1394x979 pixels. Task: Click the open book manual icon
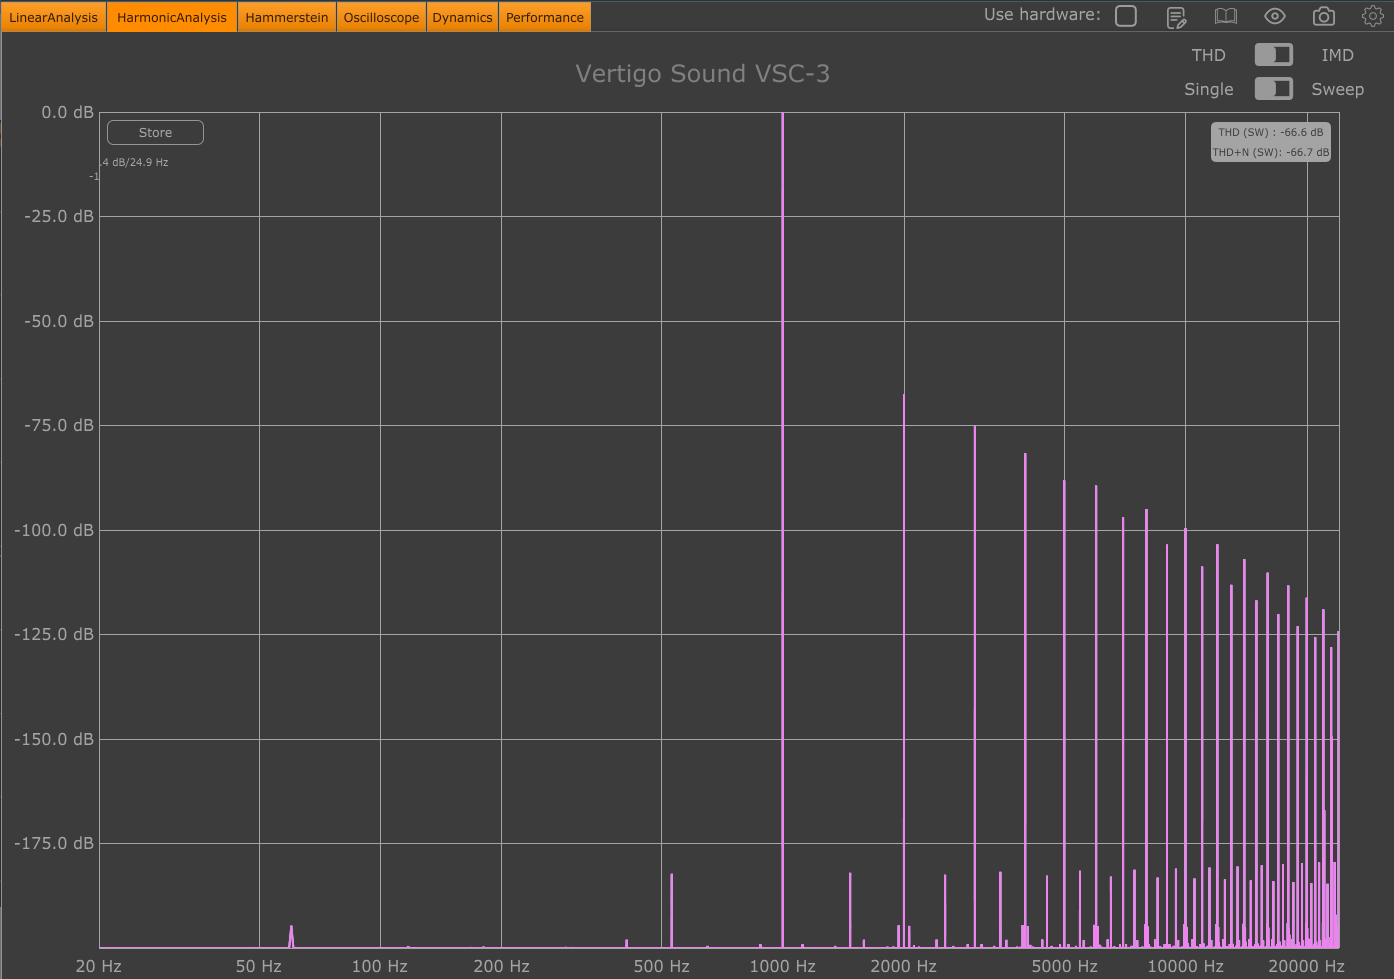1226,16
